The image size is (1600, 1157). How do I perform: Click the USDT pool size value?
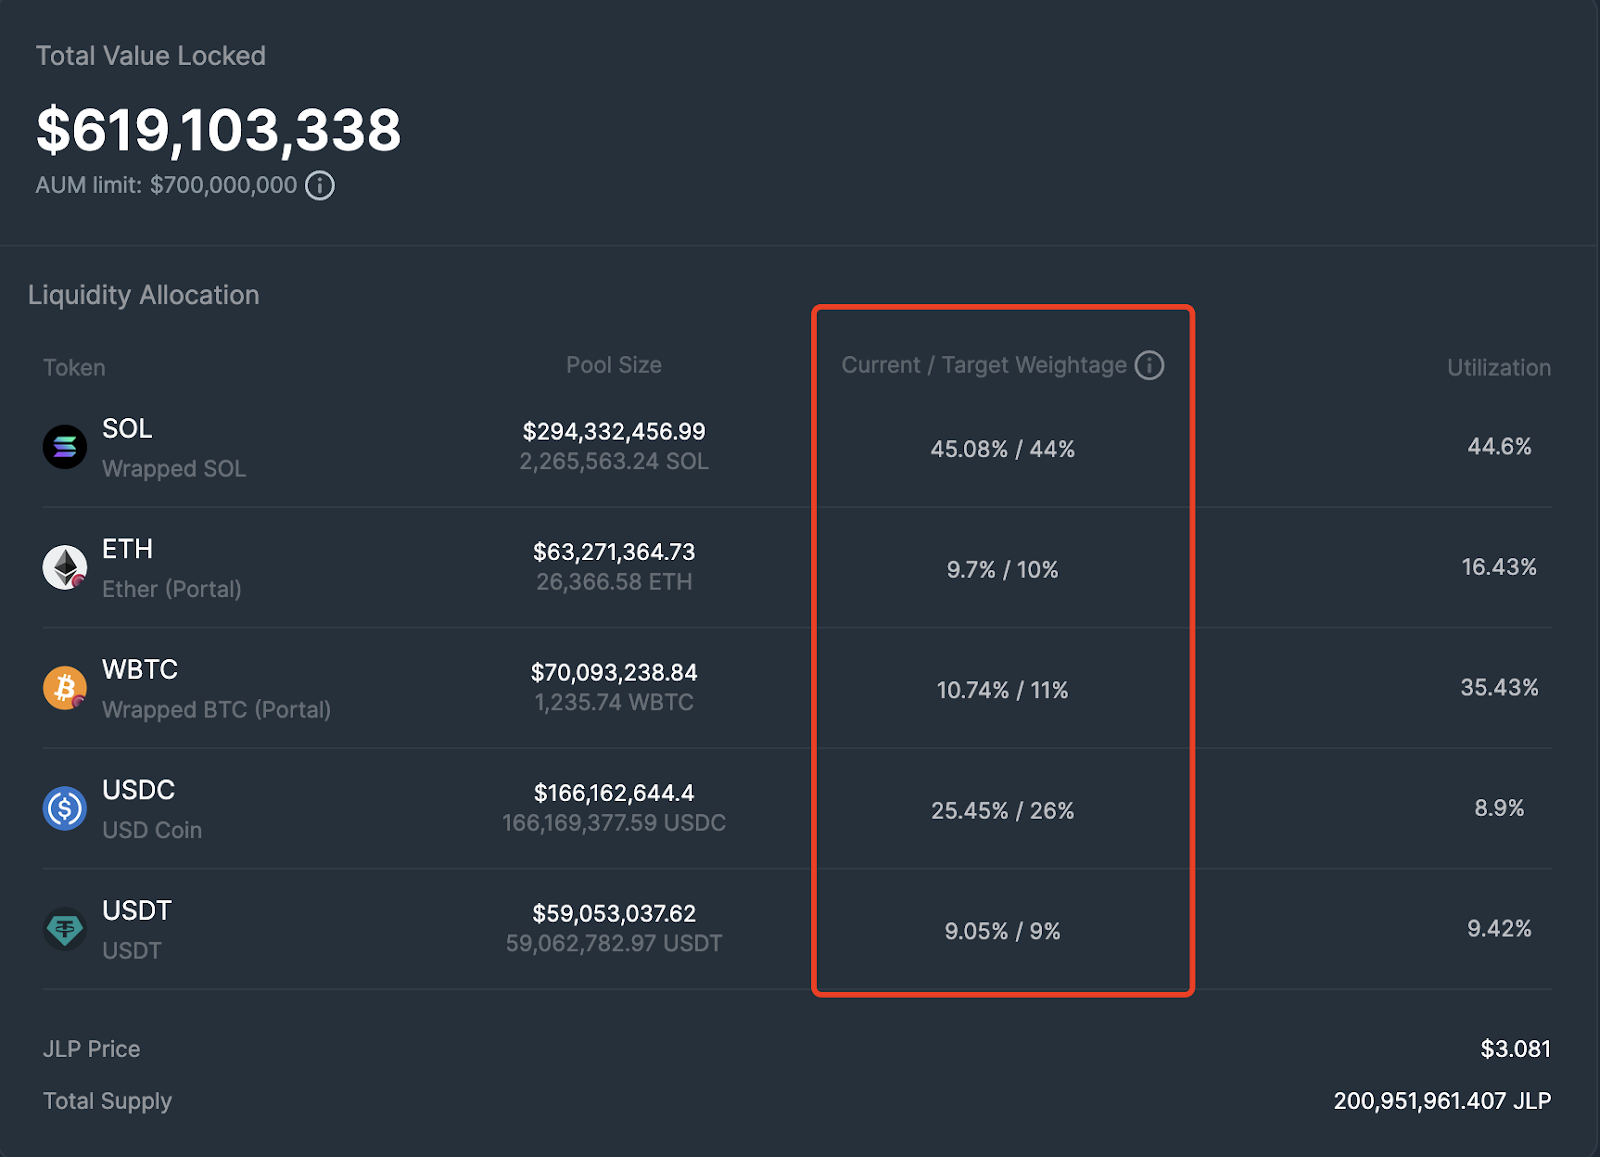point(614,914)
